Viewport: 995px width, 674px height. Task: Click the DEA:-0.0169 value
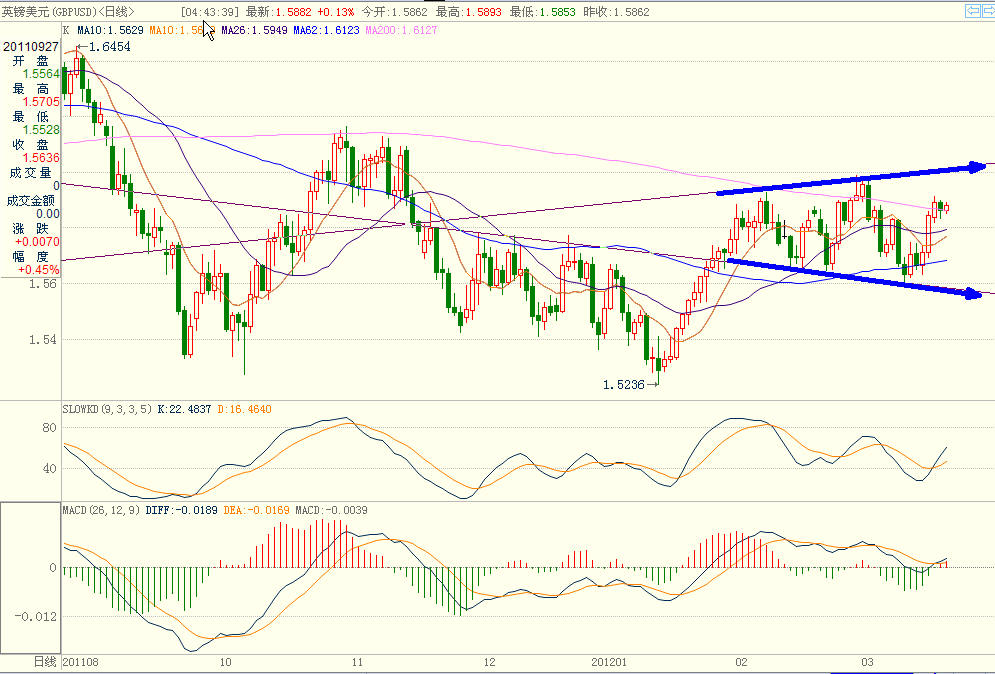pos(257,510)
